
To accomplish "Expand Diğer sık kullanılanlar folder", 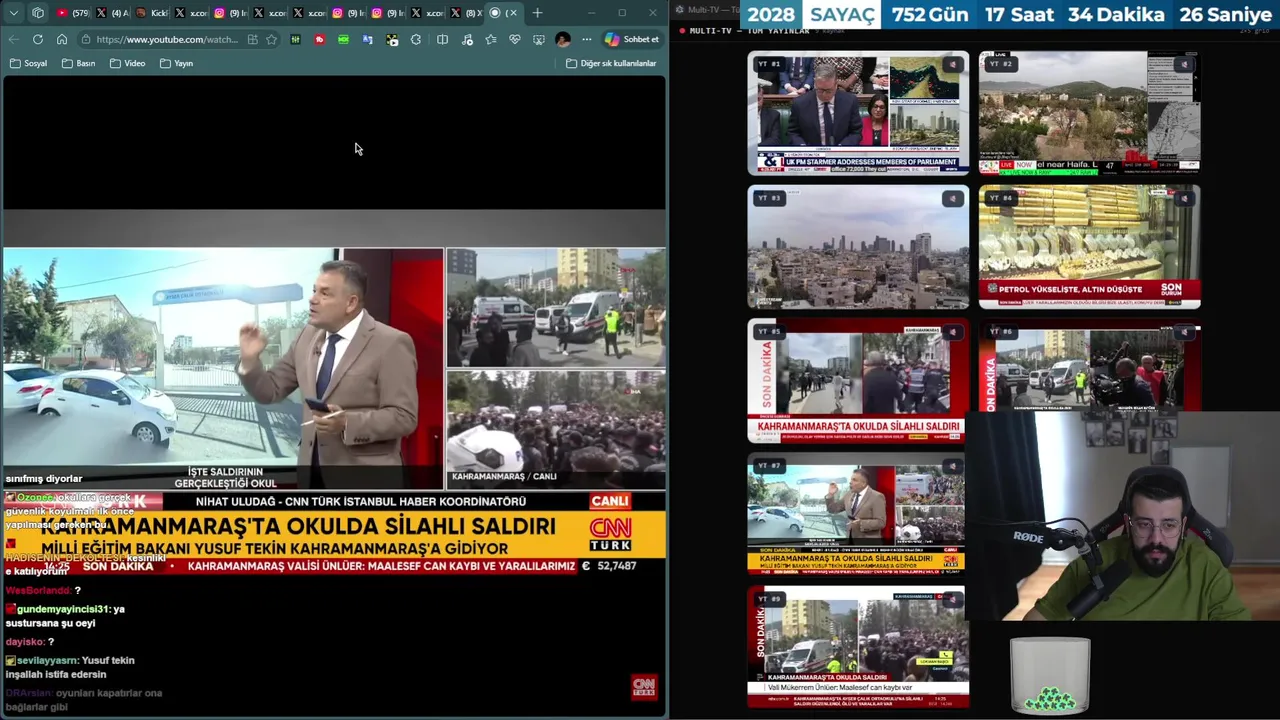I will [x=611, y=63].
